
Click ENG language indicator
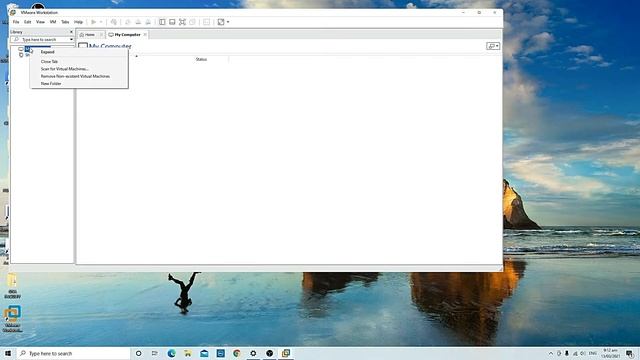click(x=593, y=353)
